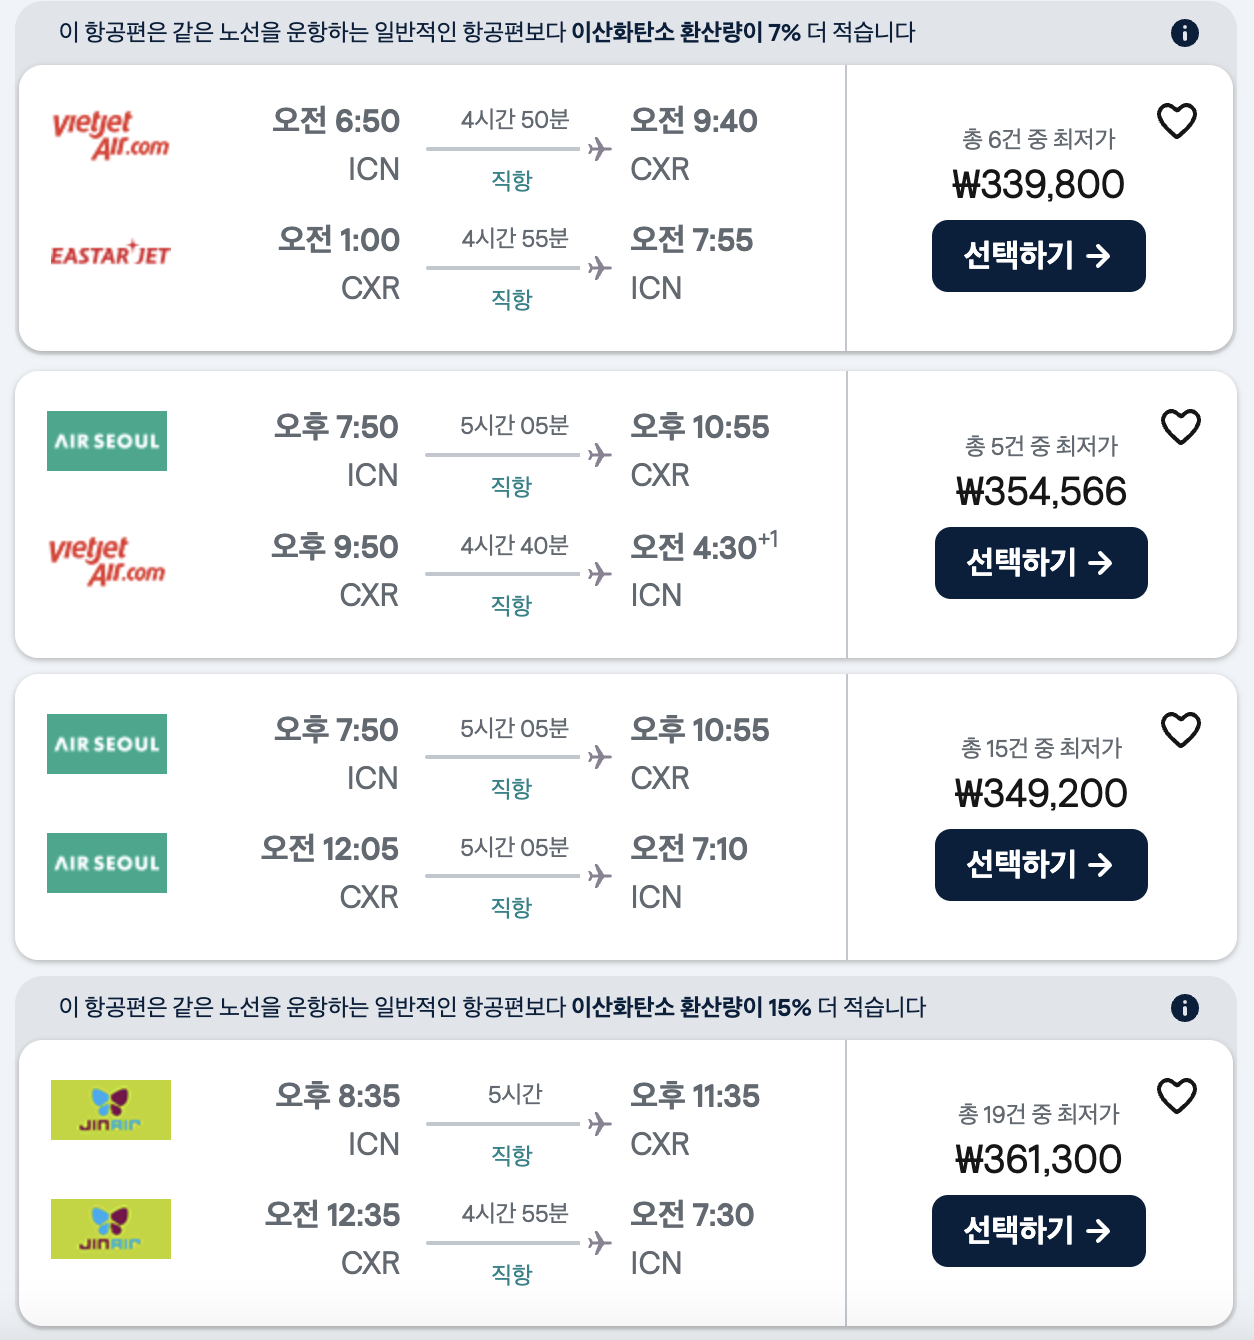Click the ₩349,200 lowest price label
The height and width of the screenshot is (1340, 1254).
(x=1041, y=792)
